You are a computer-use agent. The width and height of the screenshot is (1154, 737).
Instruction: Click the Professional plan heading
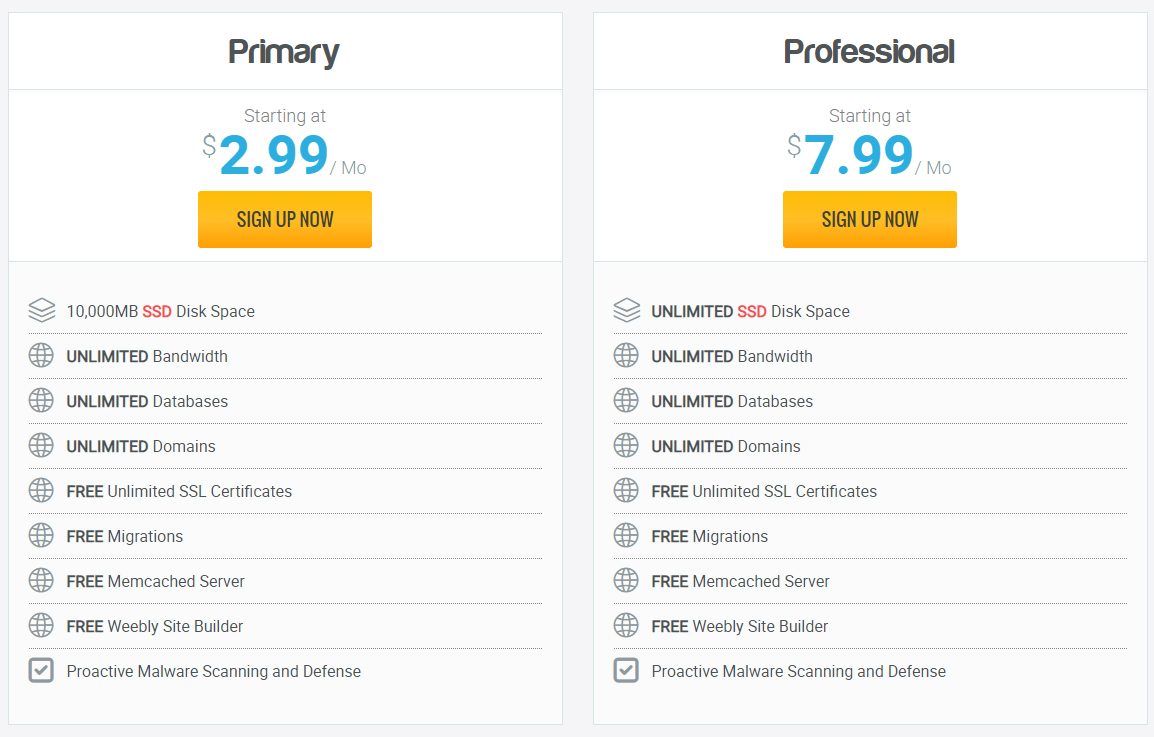[x=869, y=52]
